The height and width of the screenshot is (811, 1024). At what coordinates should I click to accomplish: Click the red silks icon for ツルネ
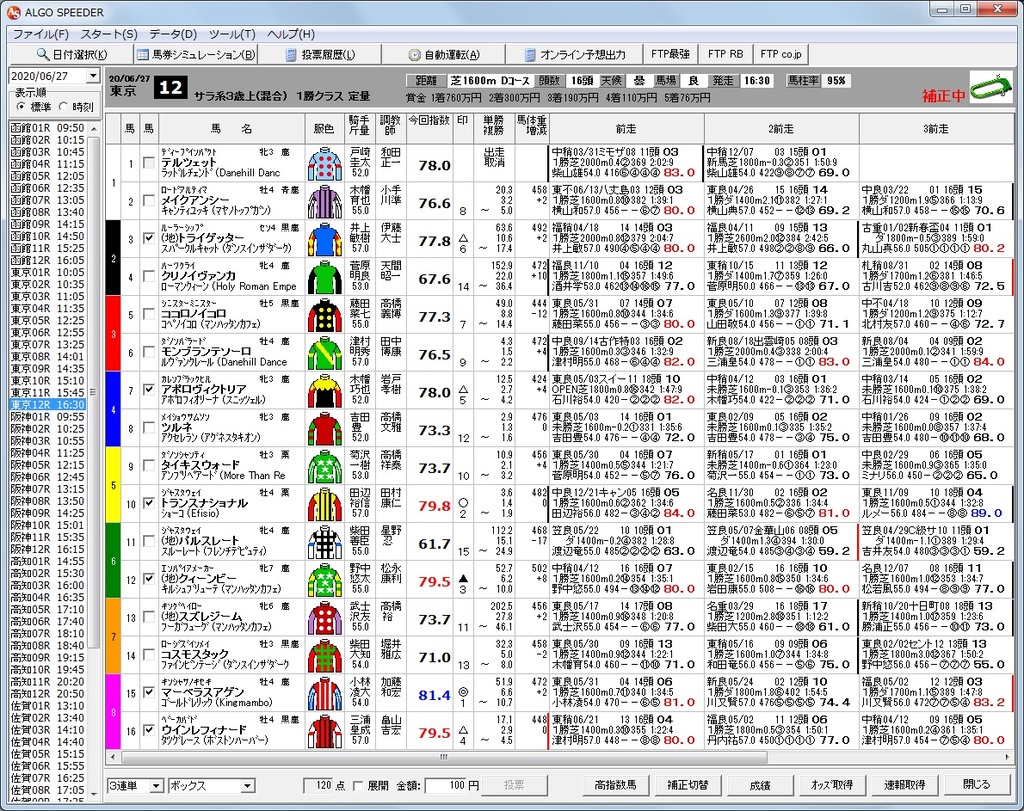coord(325,429)
